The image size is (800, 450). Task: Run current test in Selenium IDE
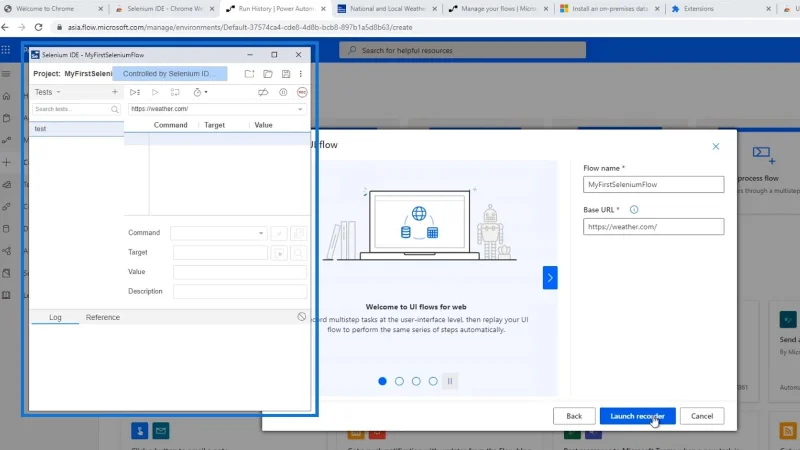click(x=155, y=92)
